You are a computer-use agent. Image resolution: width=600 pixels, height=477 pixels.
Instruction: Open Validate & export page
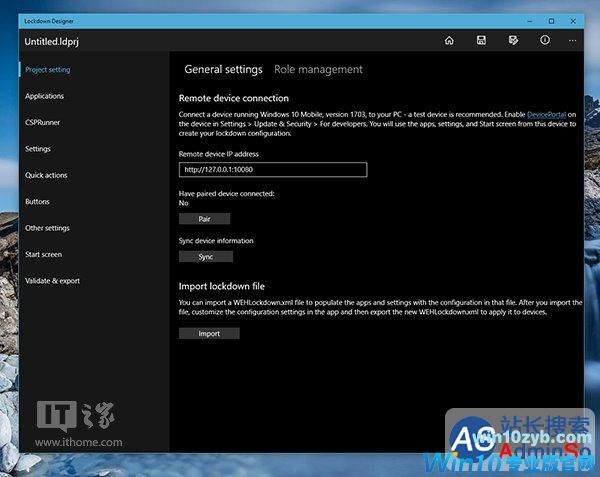pos(52,281)
